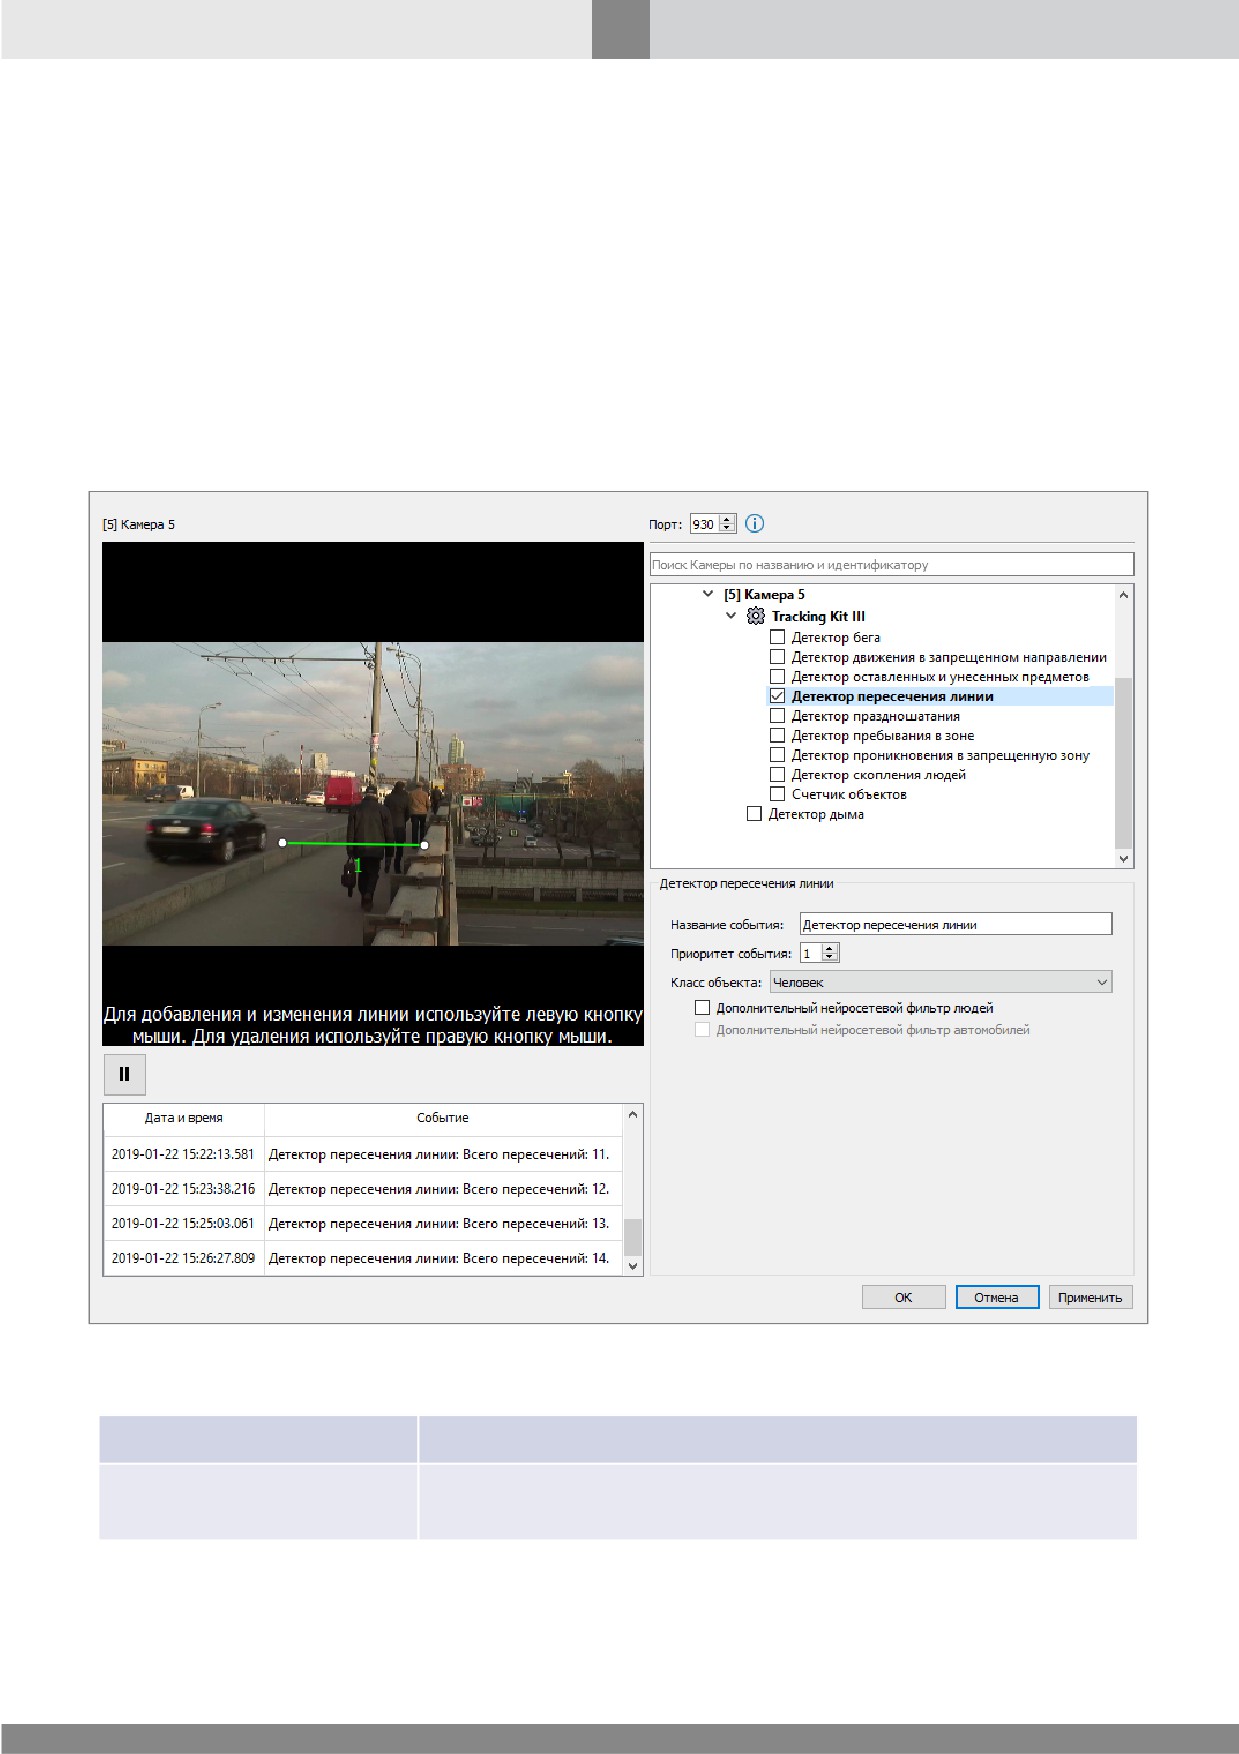1239x1754 pixels.
Task: Click event text Всего пересечений: 11.
Action: pos(536,1154)
